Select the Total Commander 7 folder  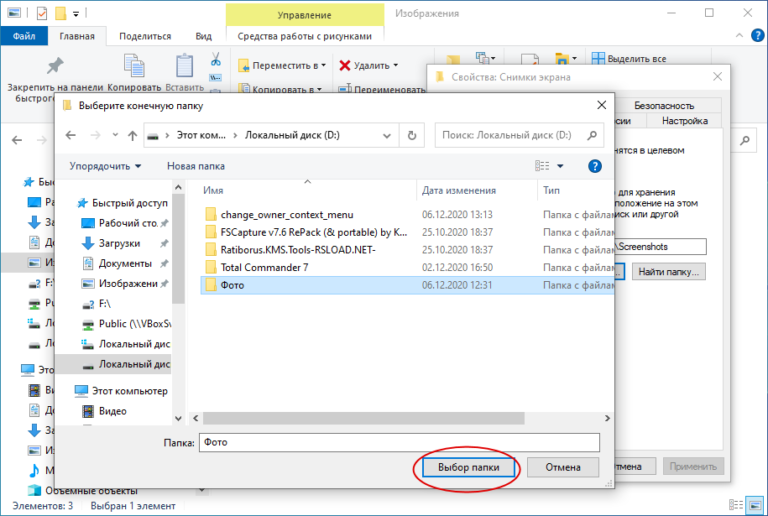(x=265, y=267)
